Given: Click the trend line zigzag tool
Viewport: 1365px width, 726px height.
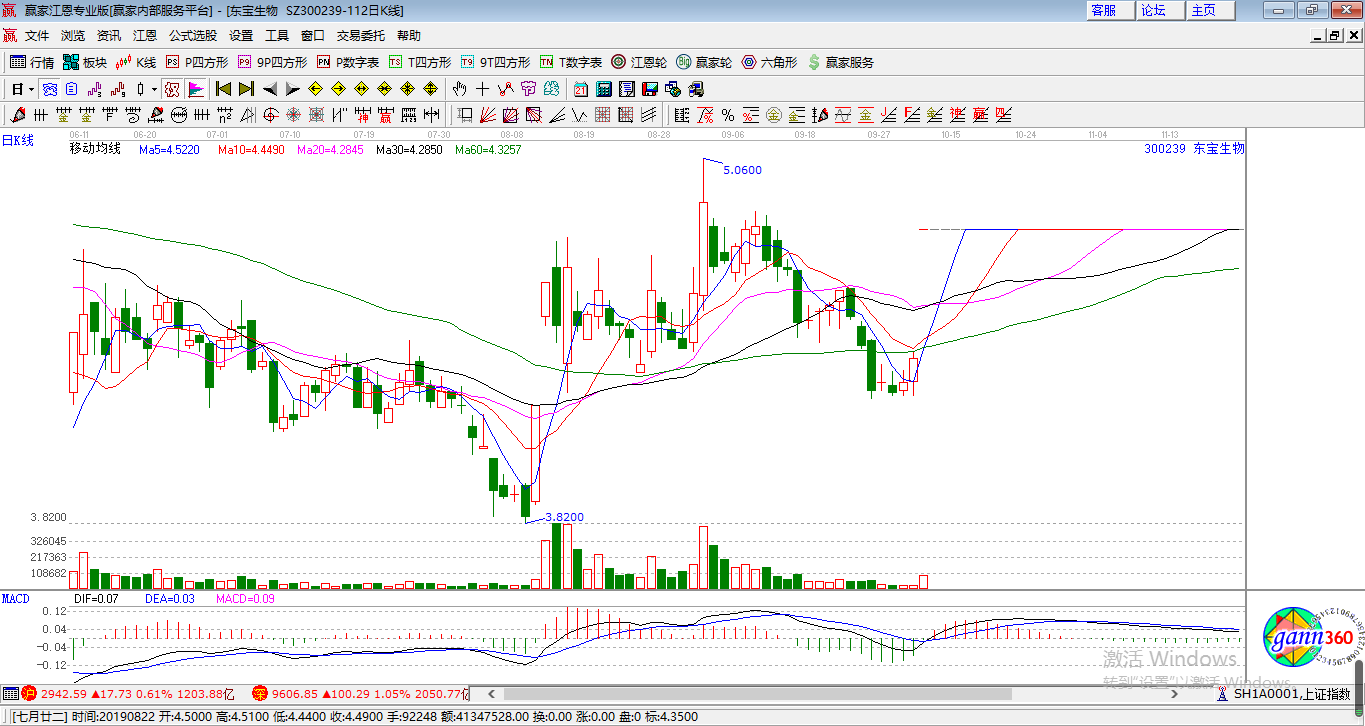Looking at the screenshot, I should [x=506, y=89].
